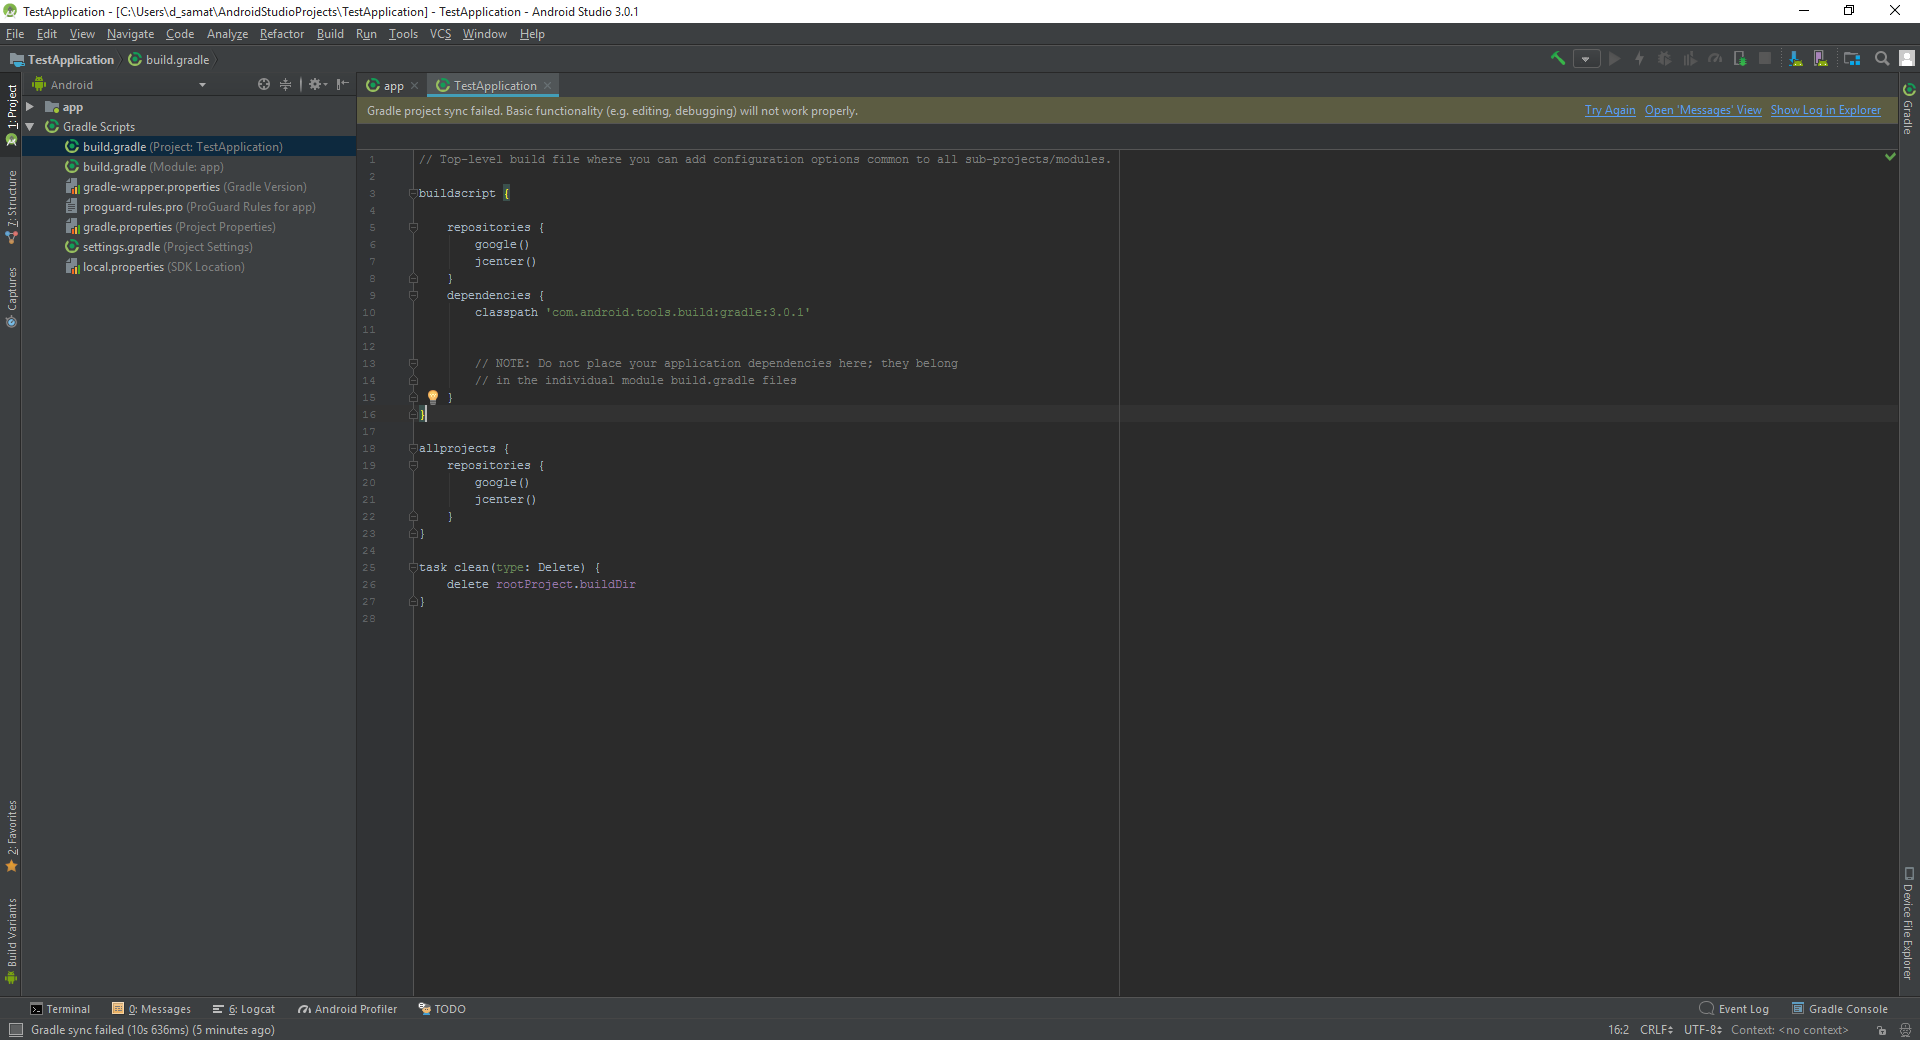The height and width of the screenshot is (1040, 1920).
Task: Click the Run app play icon
Action: 1614,59
